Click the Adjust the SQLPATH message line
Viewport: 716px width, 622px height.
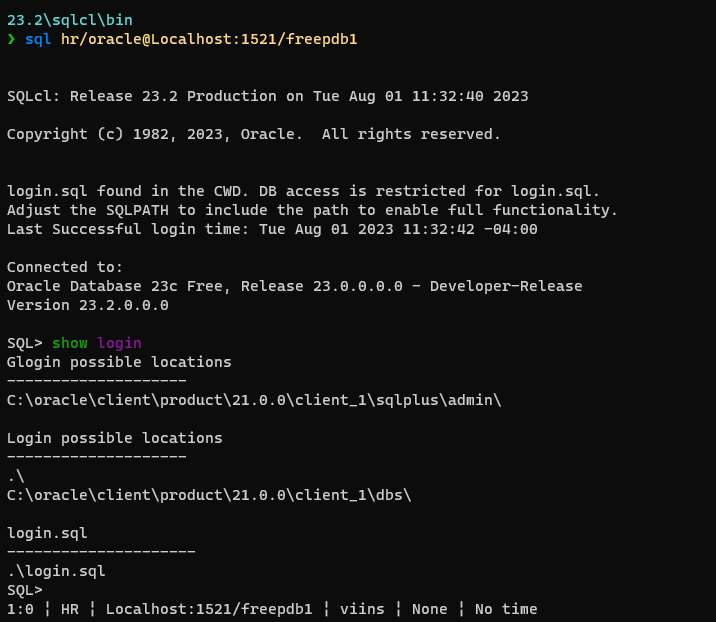(312, 211)
